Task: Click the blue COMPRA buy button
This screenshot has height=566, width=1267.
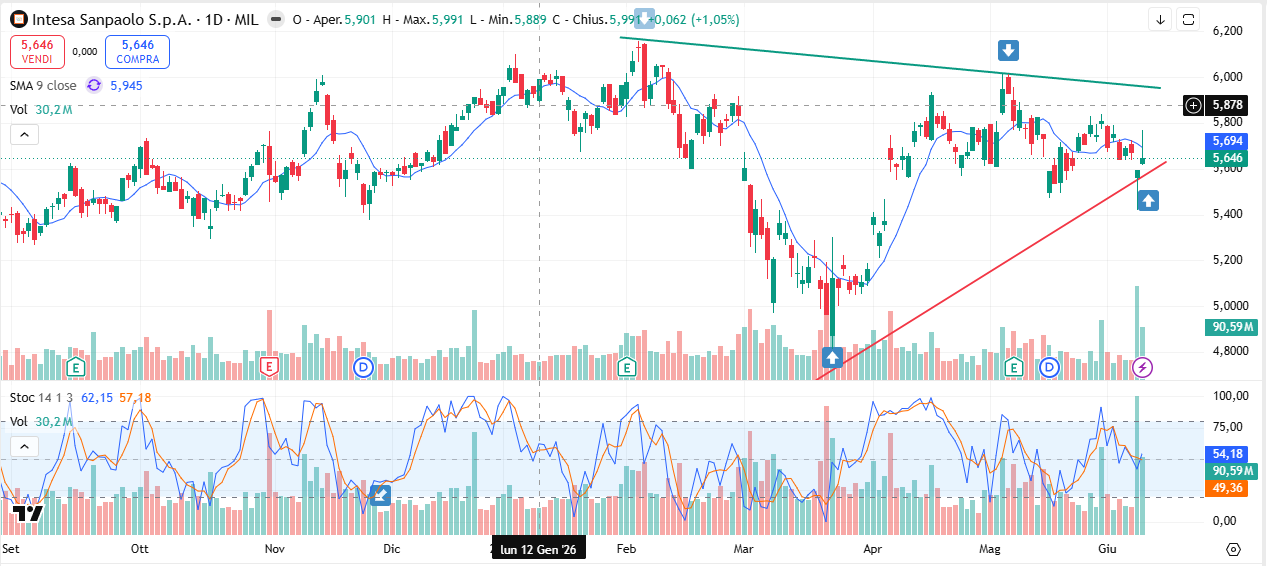Action: (137, 51)
